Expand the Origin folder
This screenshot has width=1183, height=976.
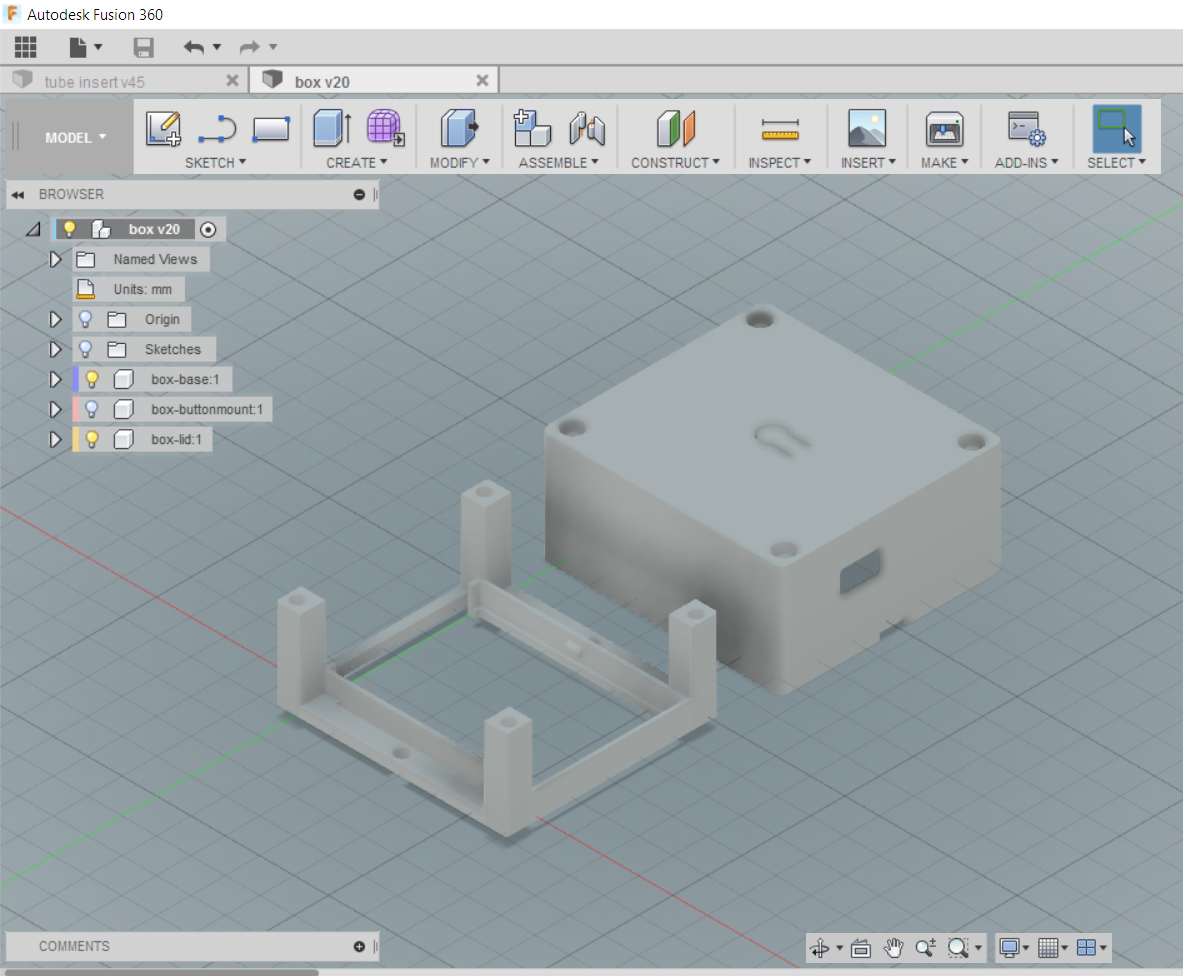(55, 320)
